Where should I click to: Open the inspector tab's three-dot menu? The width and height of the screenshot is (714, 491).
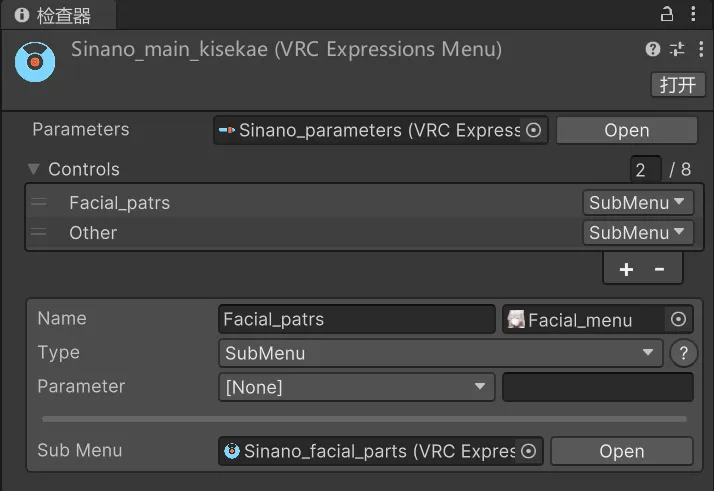pyautogui.click(x=693, y=14)
